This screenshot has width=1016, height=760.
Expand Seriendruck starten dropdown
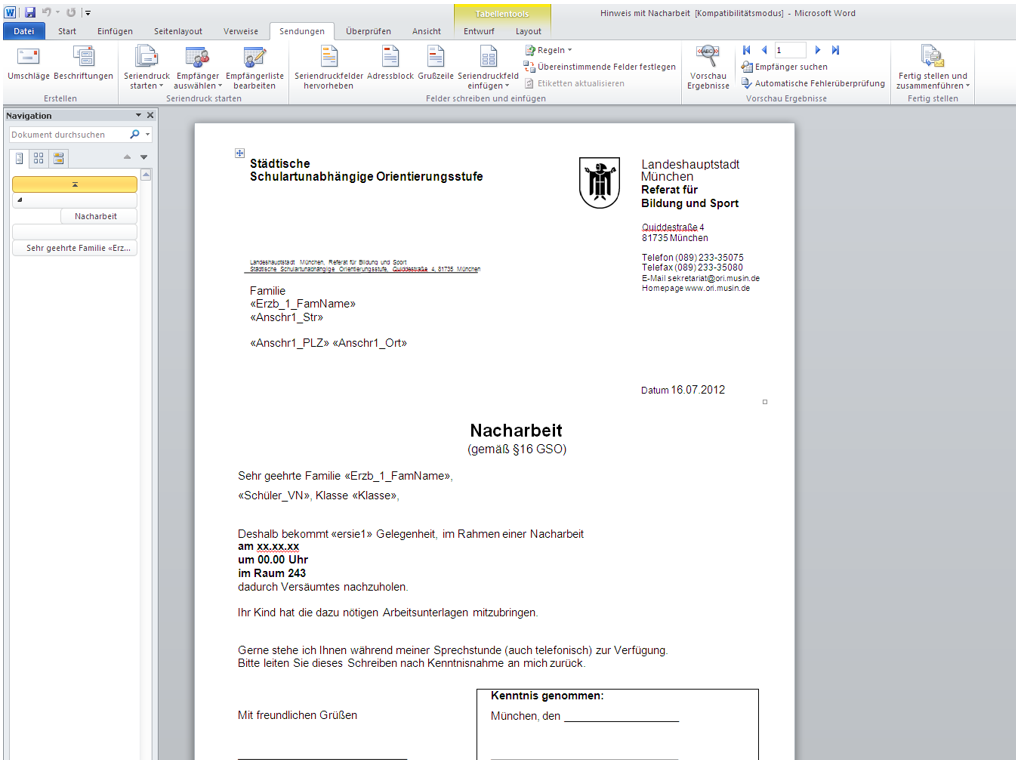tap(146, 80)
